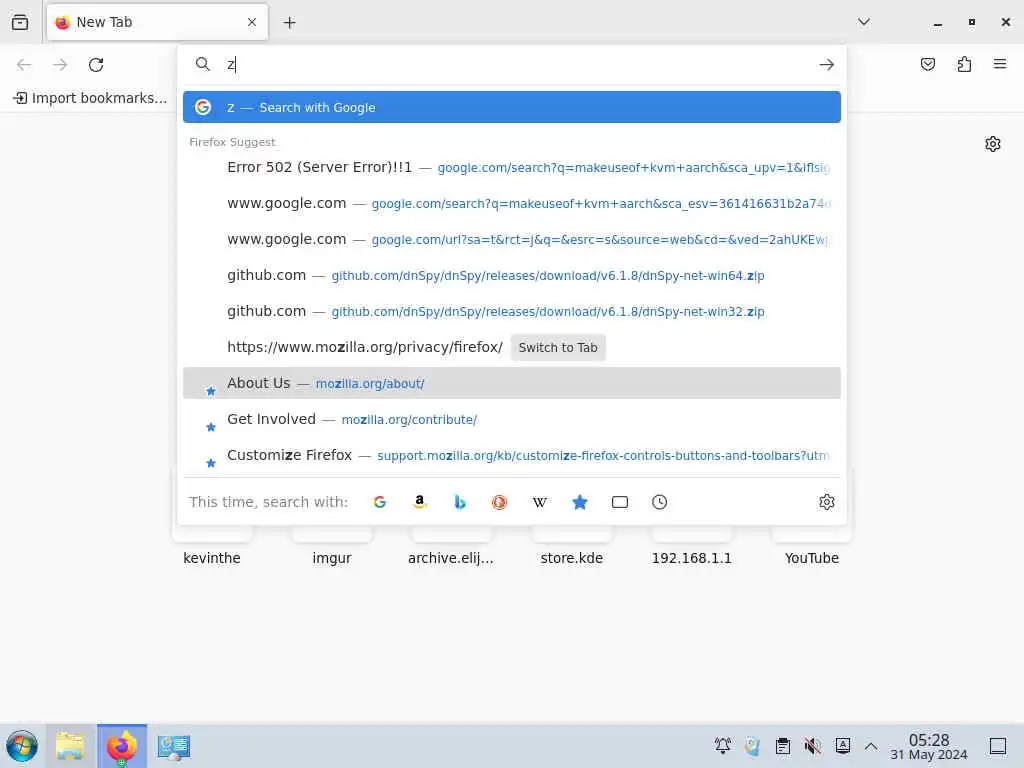
Task: Open the Customize Firefox bookmark suggestion
Action: click(x=512, y=455)
